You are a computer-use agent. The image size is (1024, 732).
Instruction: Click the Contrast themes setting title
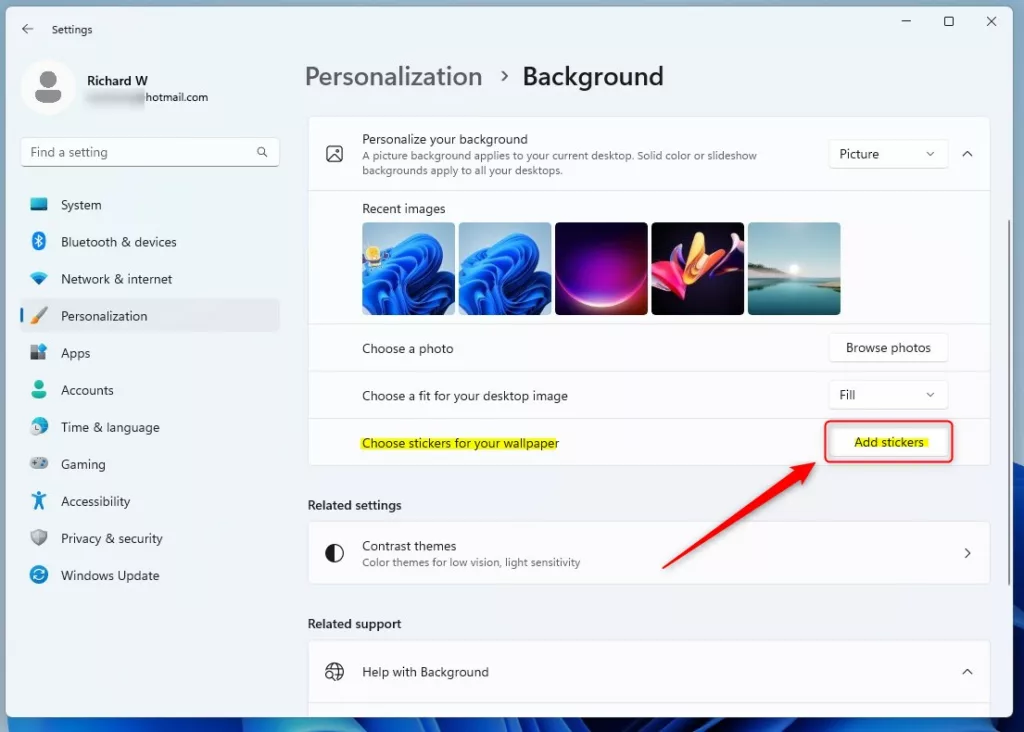(x=409, y=545)
